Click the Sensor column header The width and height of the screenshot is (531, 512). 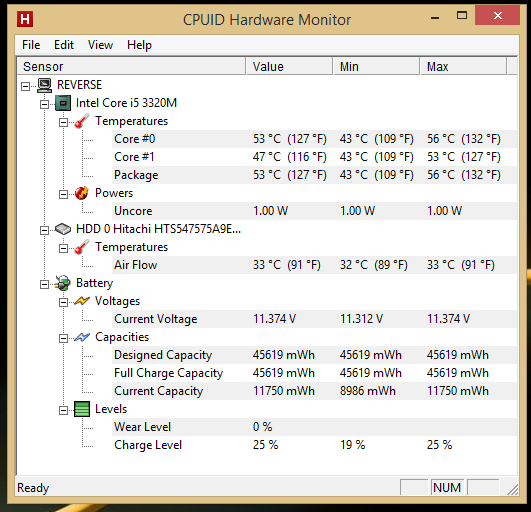click(x=131, y=66)
